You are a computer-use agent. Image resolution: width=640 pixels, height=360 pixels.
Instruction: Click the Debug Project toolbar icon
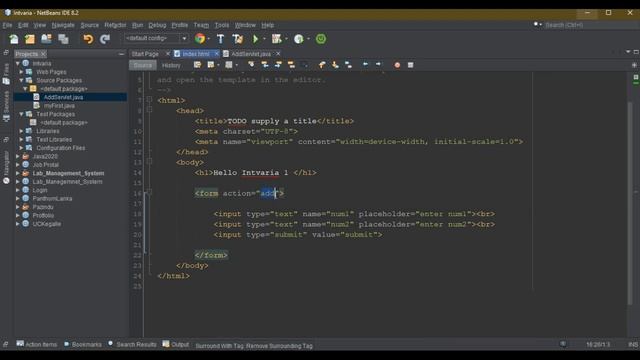click(276, 39)
